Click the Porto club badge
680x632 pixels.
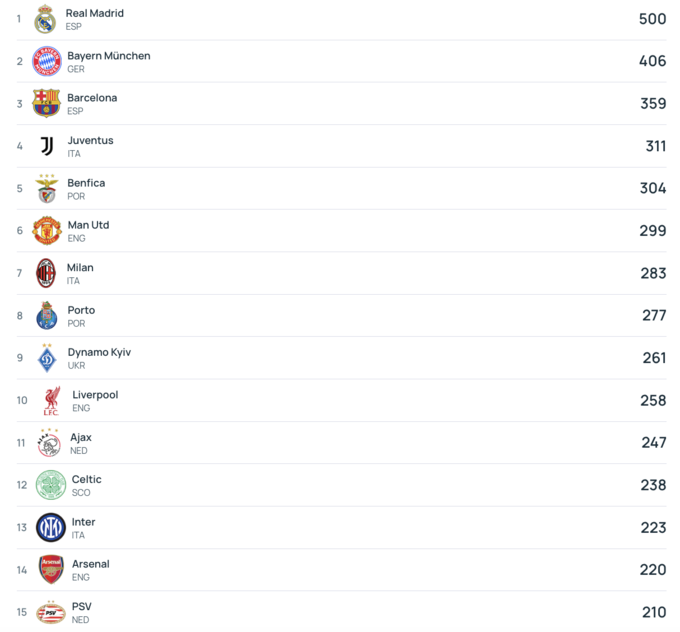(x=47, y=316)
